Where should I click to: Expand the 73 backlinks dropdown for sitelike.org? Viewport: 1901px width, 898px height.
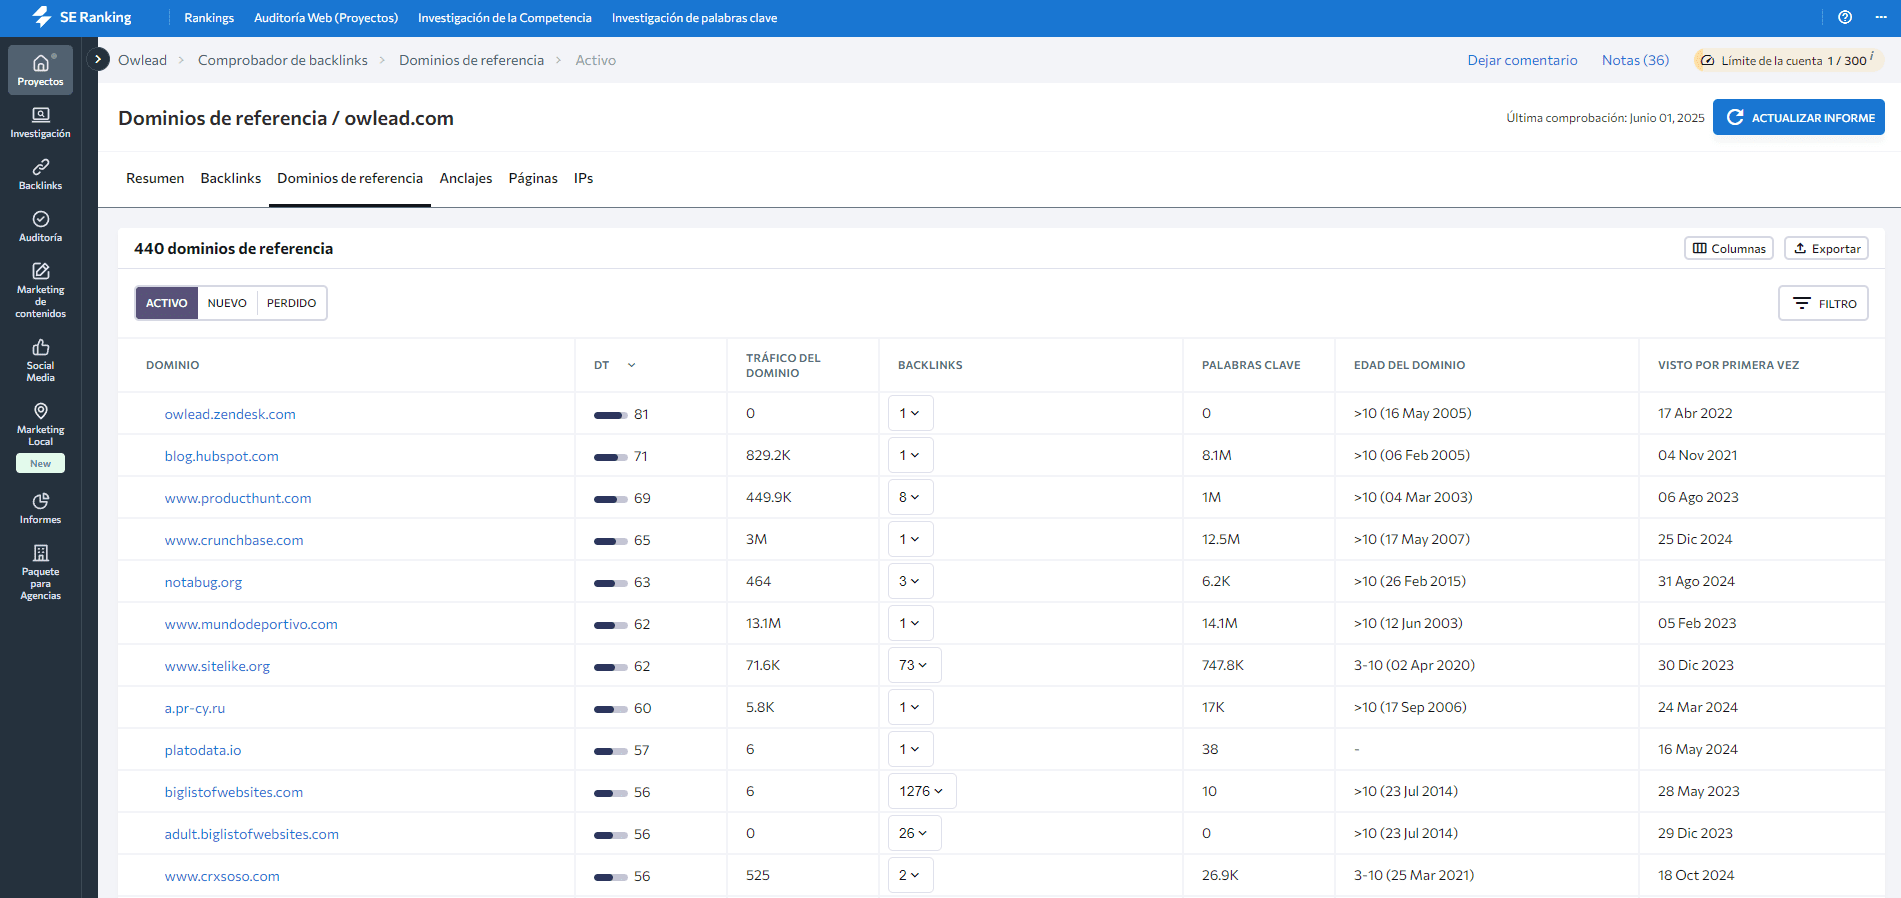click(x=914, y=665)
